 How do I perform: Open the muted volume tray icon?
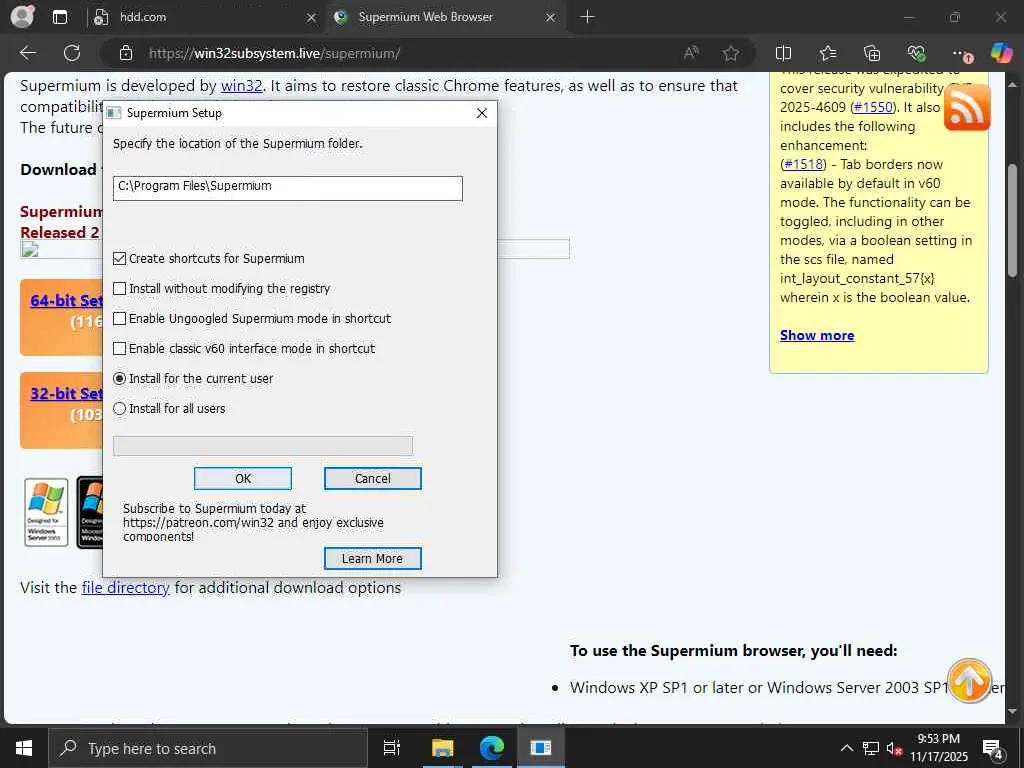[x=894, y=748]
